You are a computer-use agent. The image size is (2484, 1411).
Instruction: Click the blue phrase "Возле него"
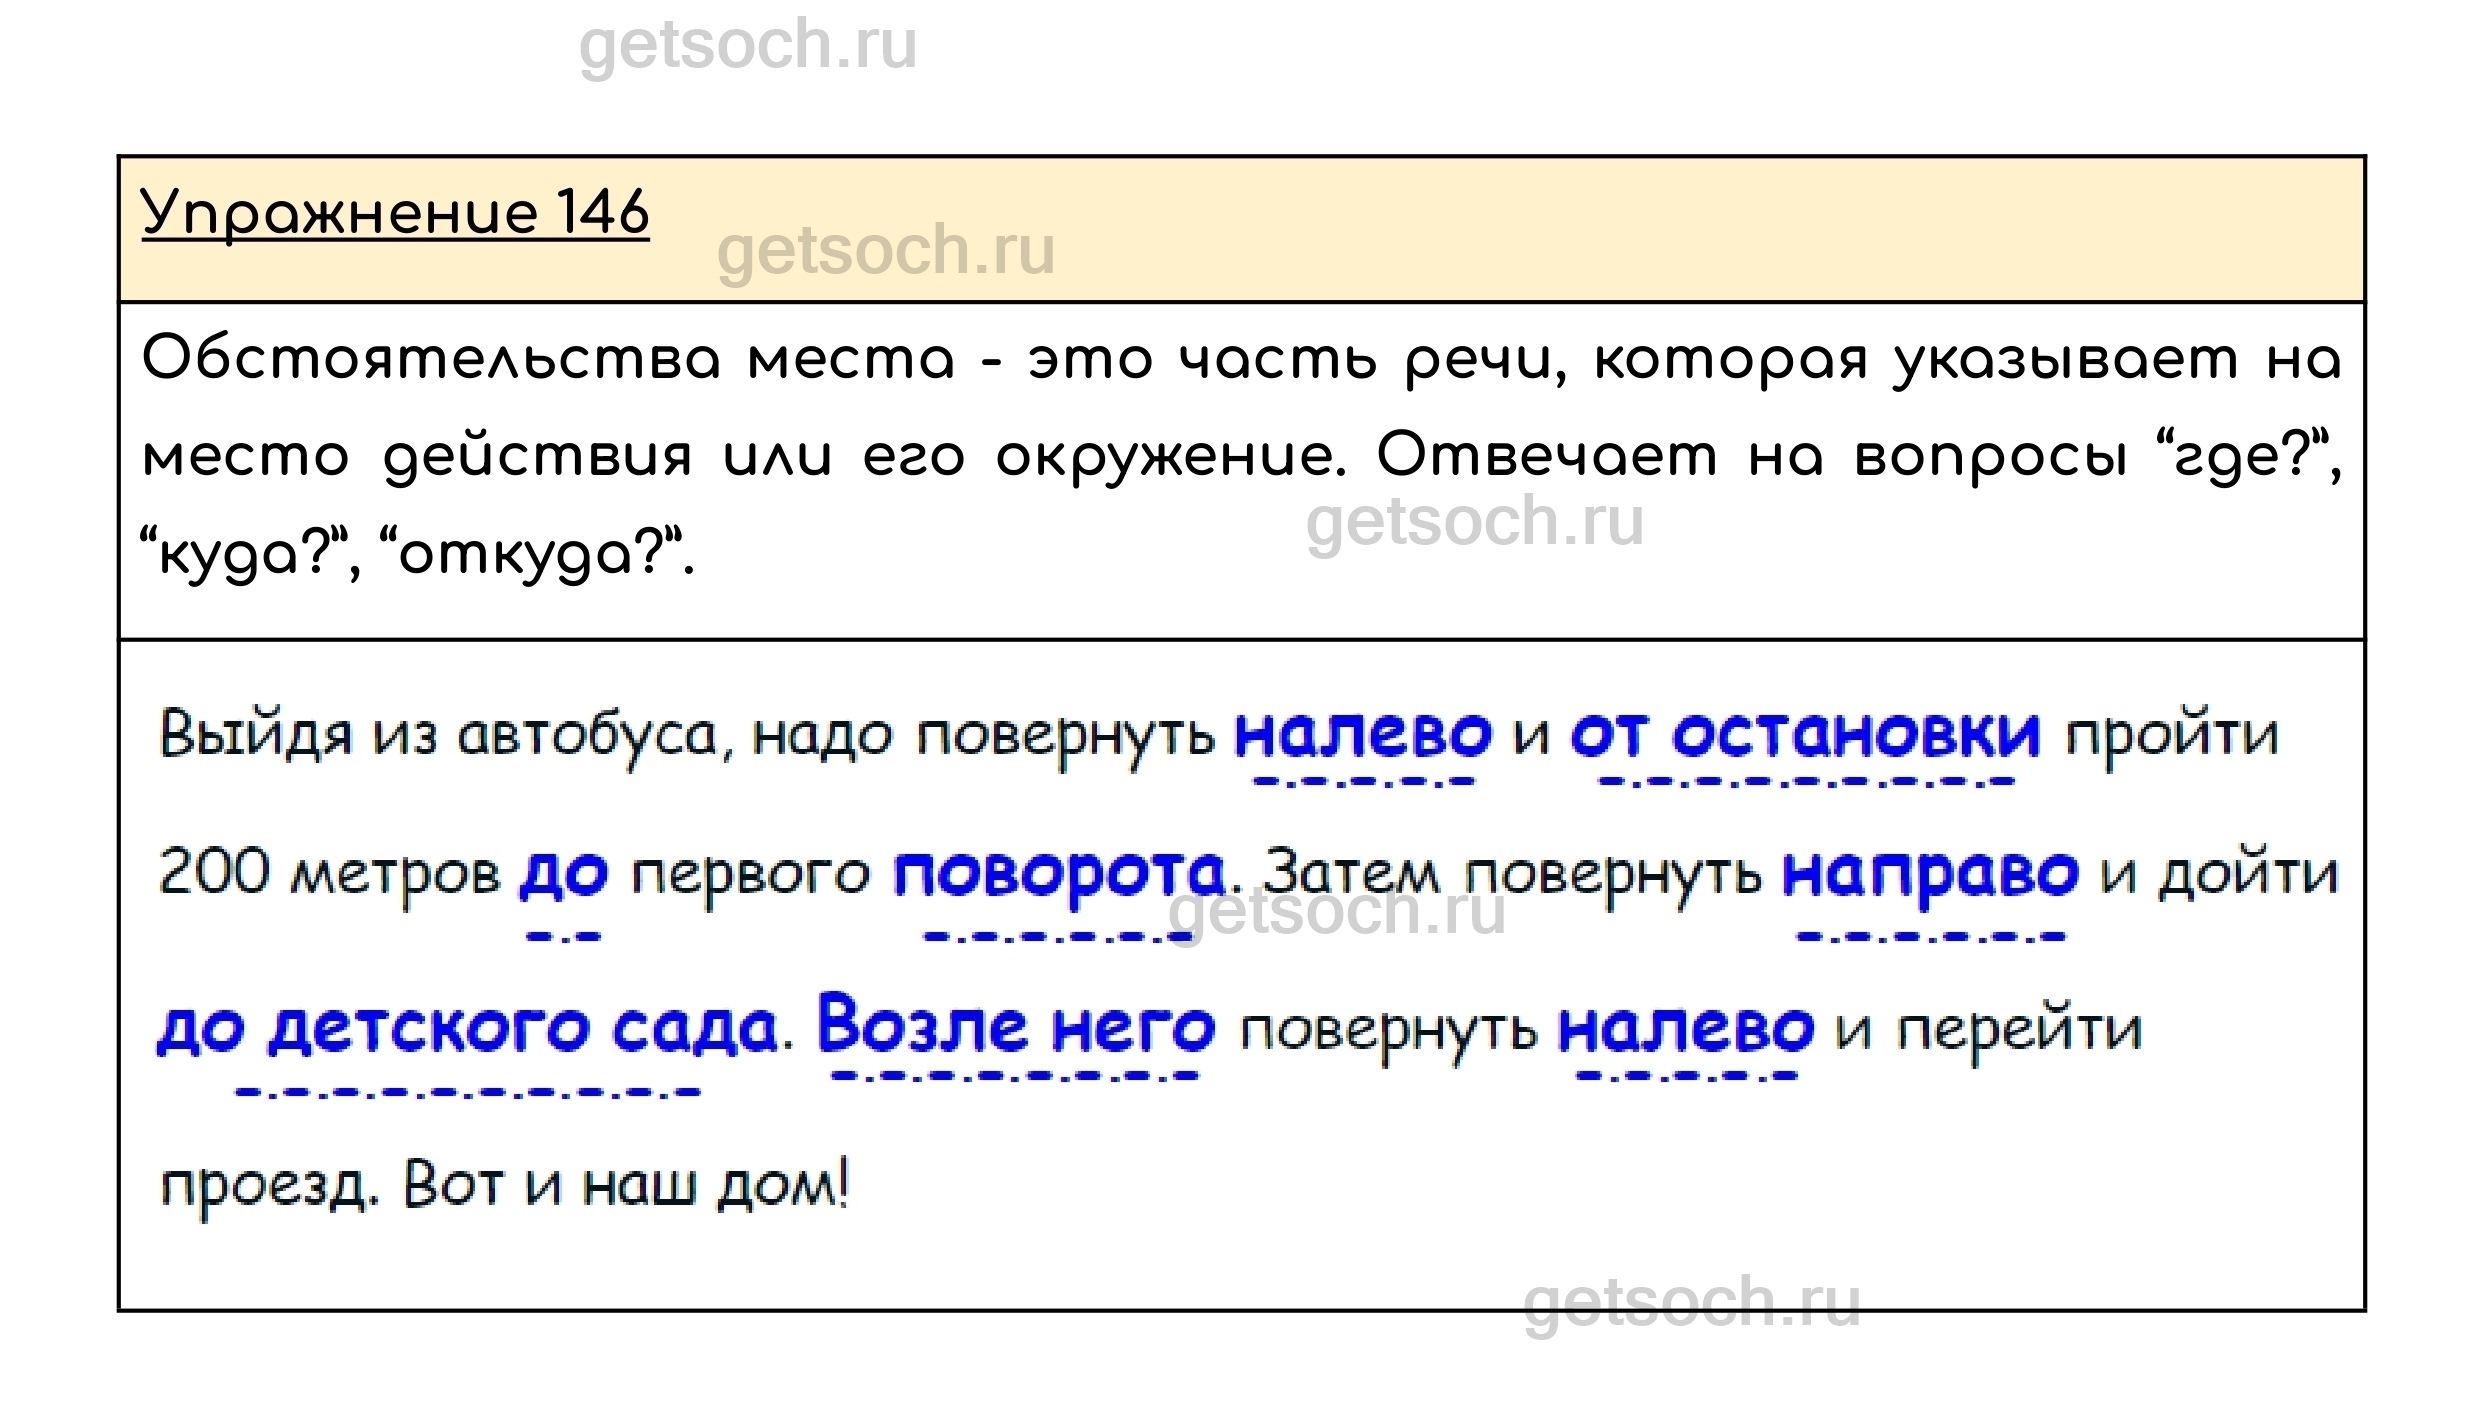[1016, 1026]
